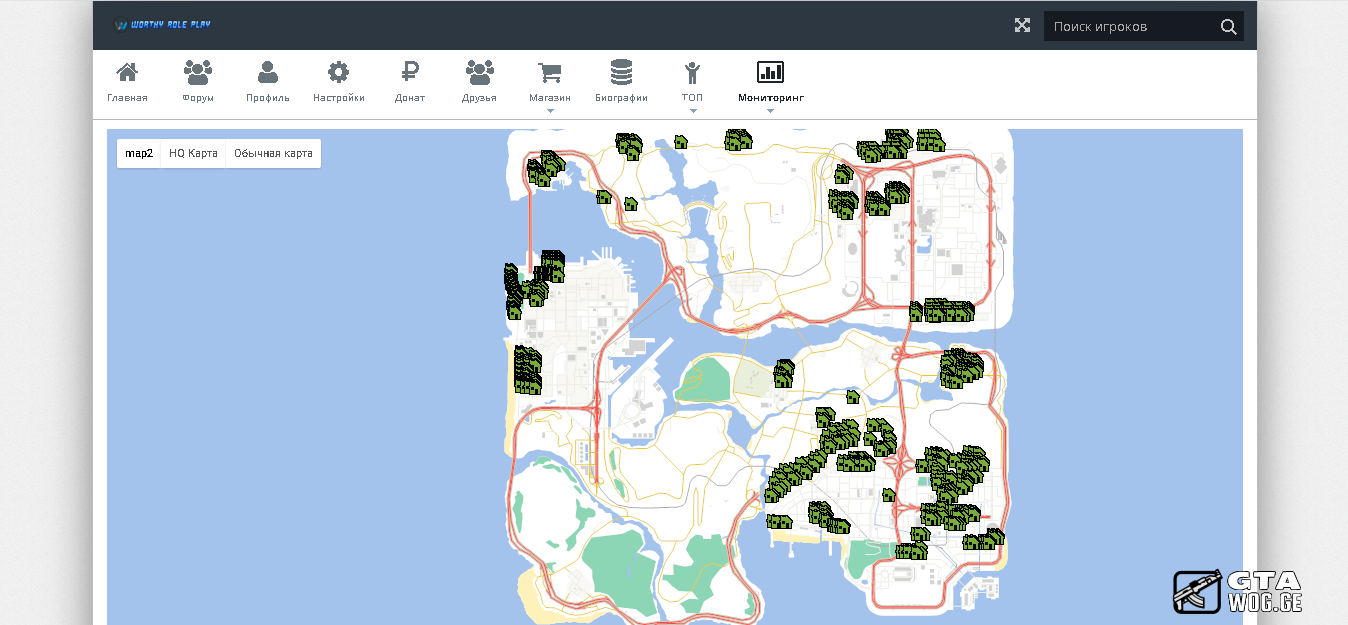This screenshot has width=1348, height=625.
Task: Switch map layer to map2
Action: click(139, 154)
